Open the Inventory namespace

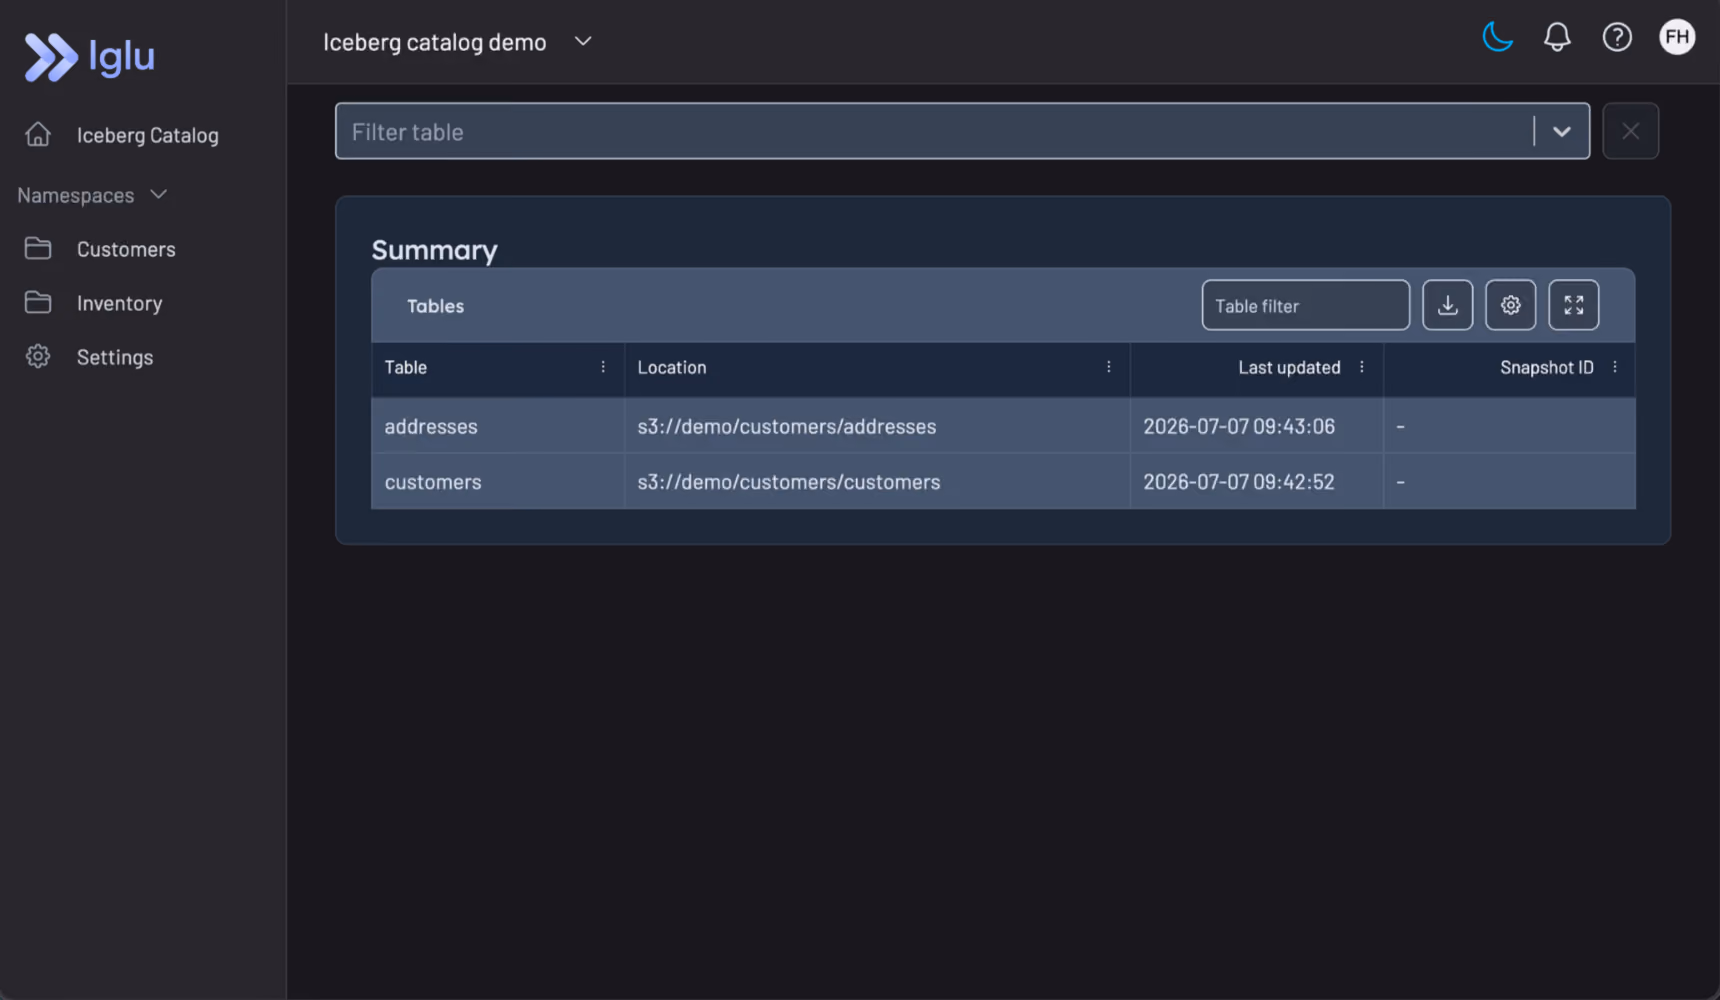pyautogui.click(x=119, y=303)
